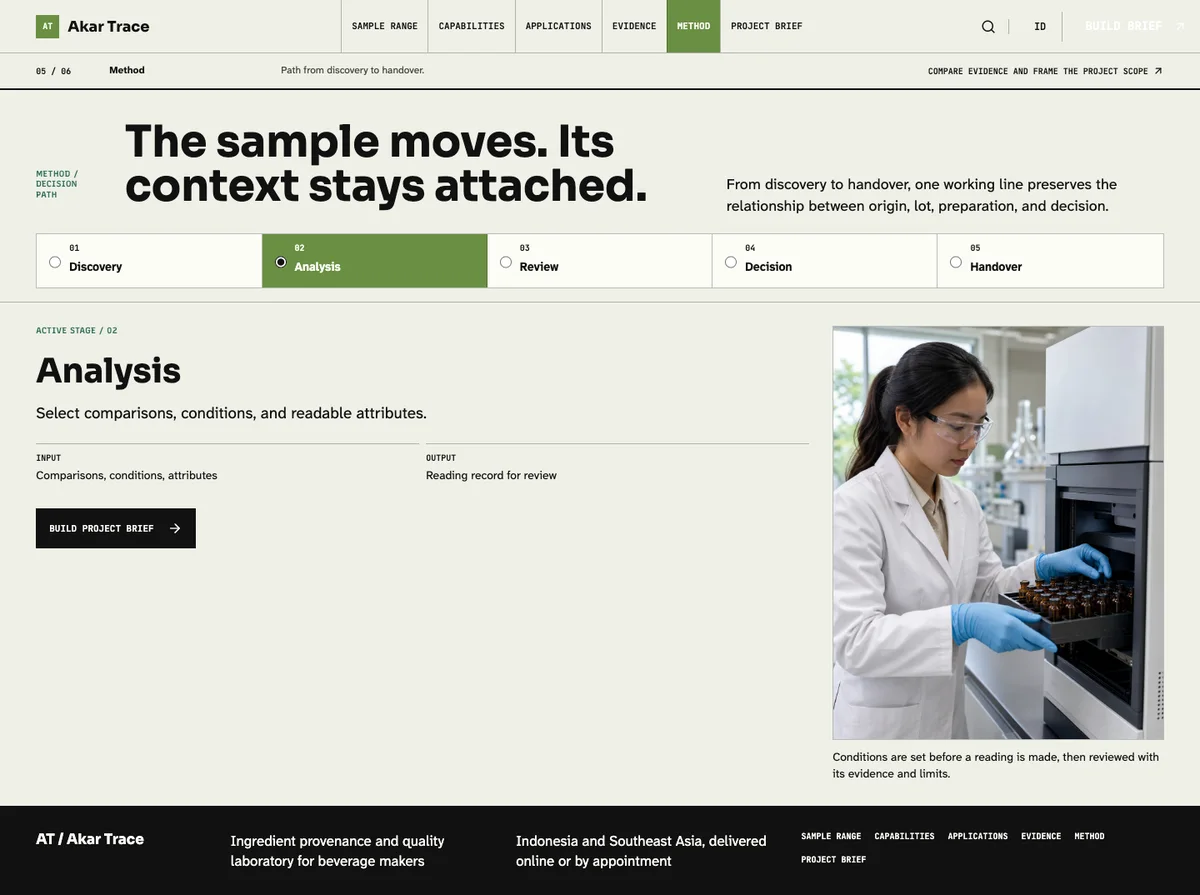
Task: Click the black Build Project Brief button
Action: [x=116, y=528]
